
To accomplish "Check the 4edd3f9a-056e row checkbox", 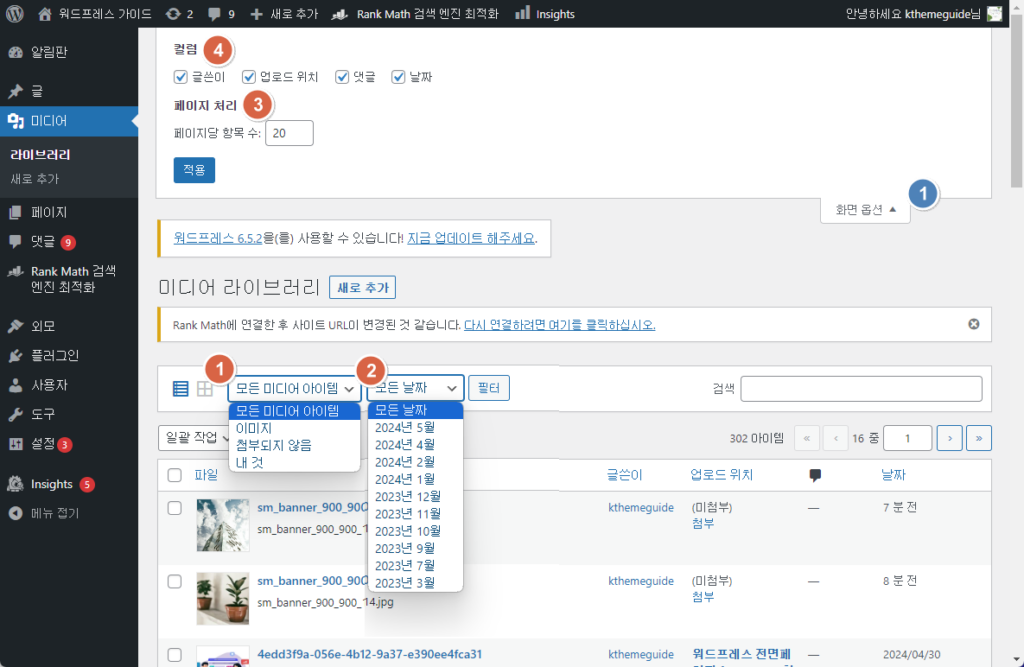I will (174, 655).
